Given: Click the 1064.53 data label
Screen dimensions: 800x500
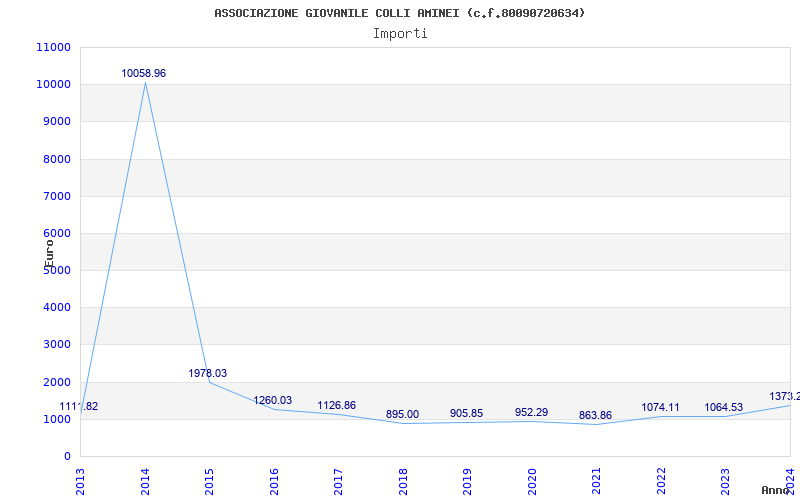Looking at the screenshot, I should [x=723, y=408].
